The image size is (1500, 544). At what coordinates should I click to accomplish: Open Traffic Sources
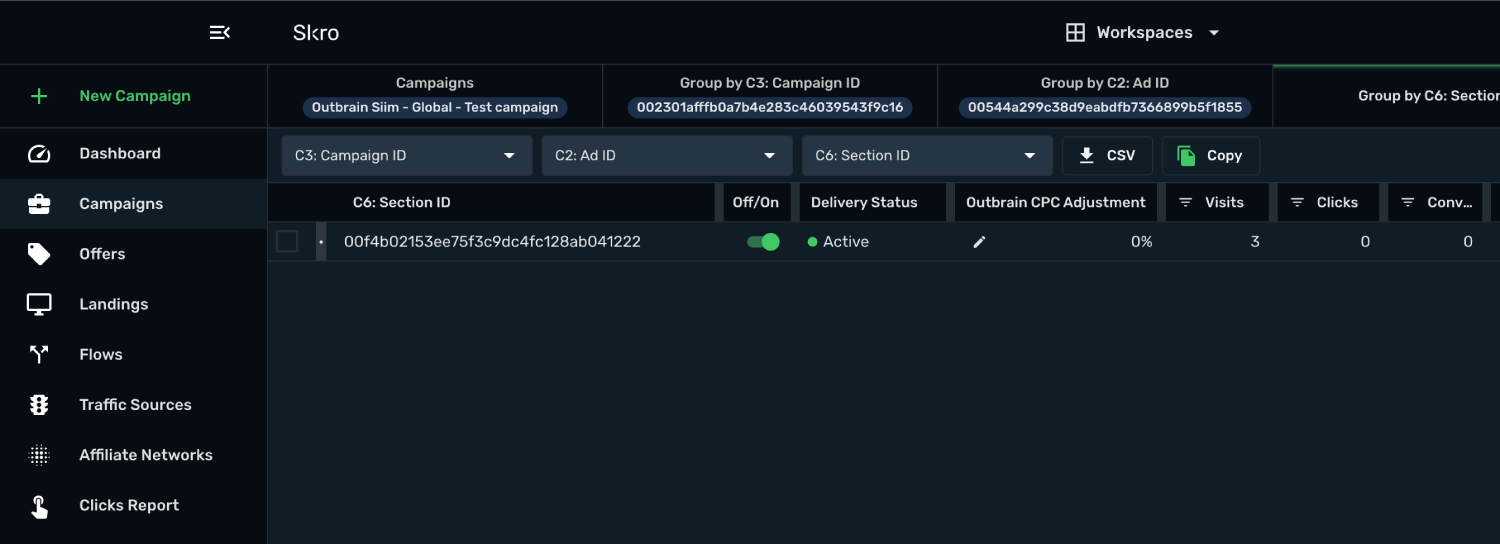pyautogui.click(x=135, y=405)
